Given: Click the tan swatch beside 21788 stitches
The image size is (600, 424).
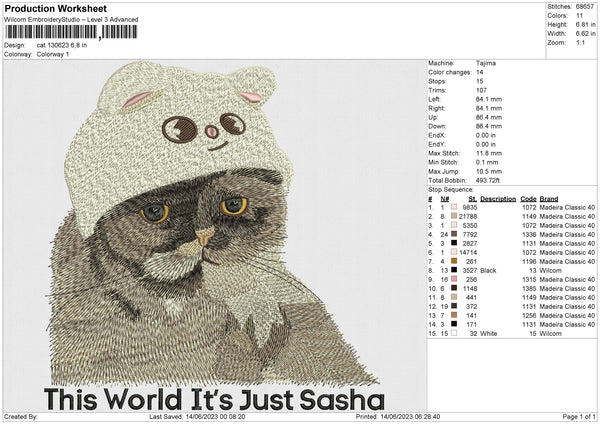Looking at the screenshot, I should coord(454,216).
